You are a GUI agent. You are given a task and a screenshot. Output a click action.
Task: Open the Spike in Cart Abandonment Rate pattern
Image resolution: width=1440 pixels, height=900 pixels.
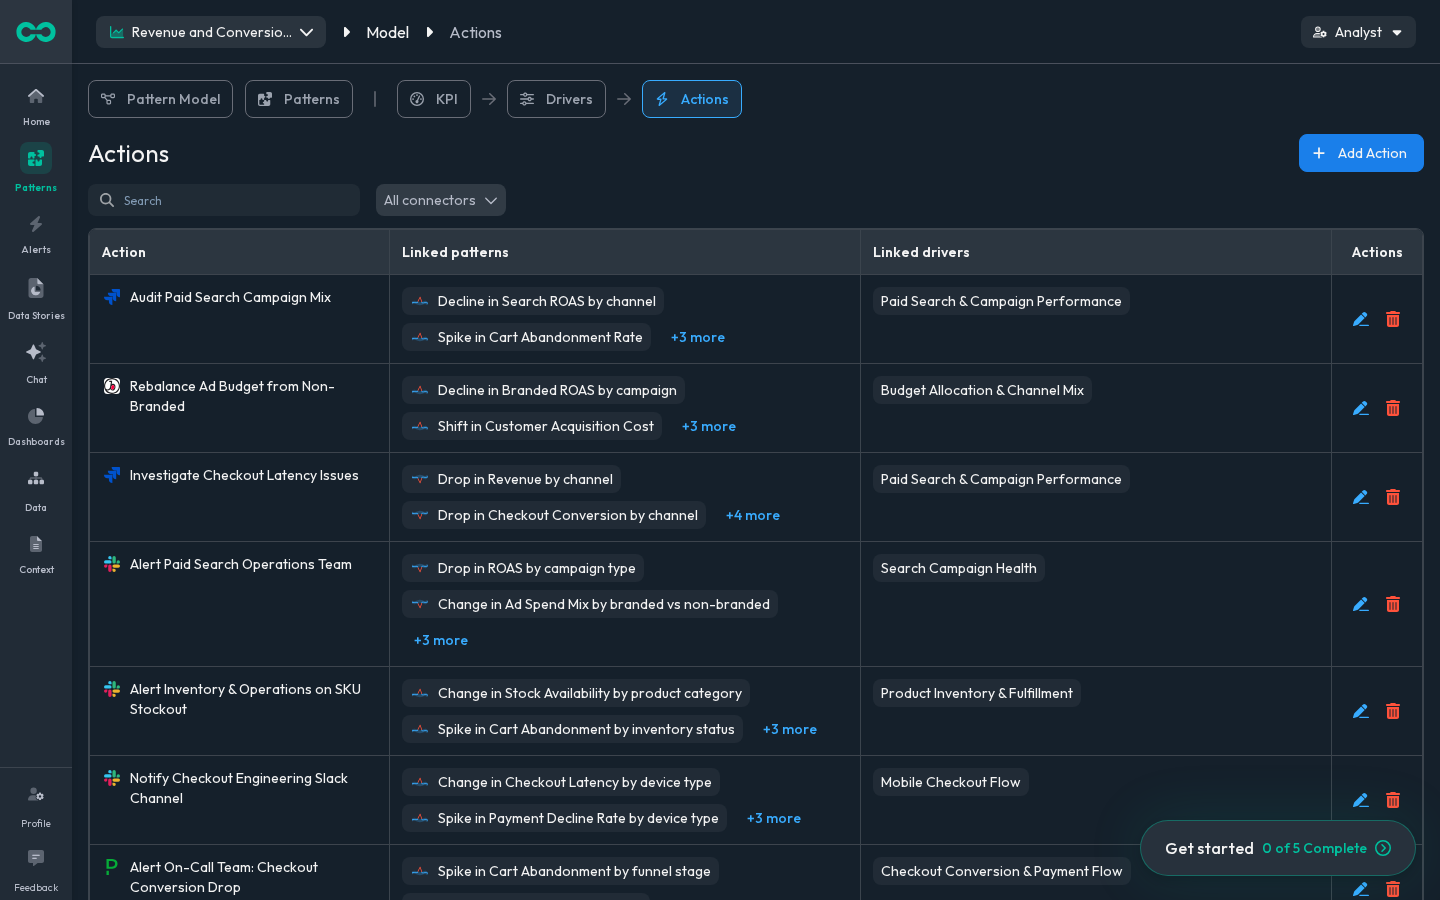click(526, 337)
